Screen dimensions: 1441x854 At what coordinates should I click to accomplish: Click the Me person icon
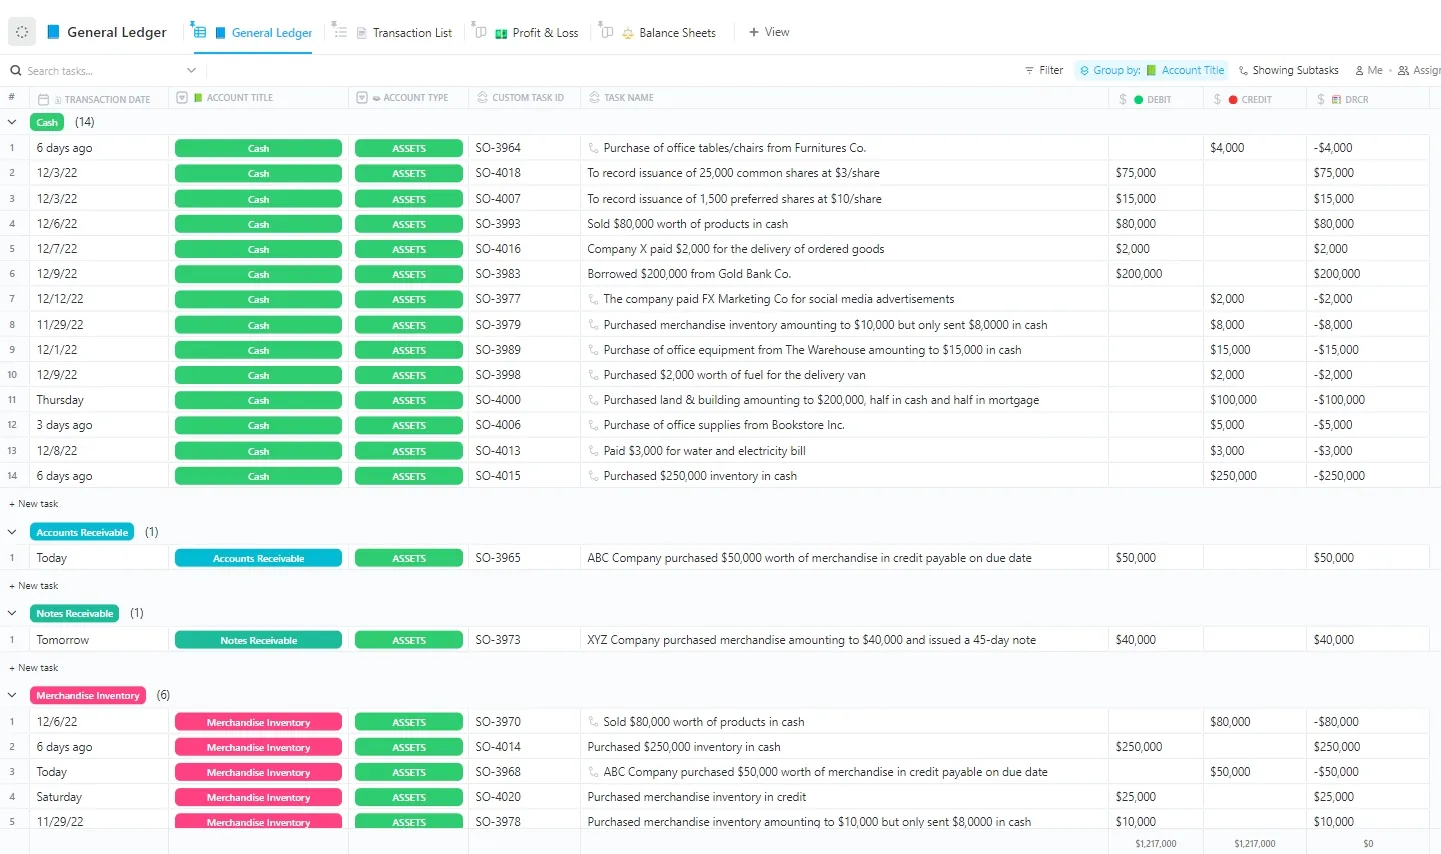pyautogui.click(x=1360, y=71)
